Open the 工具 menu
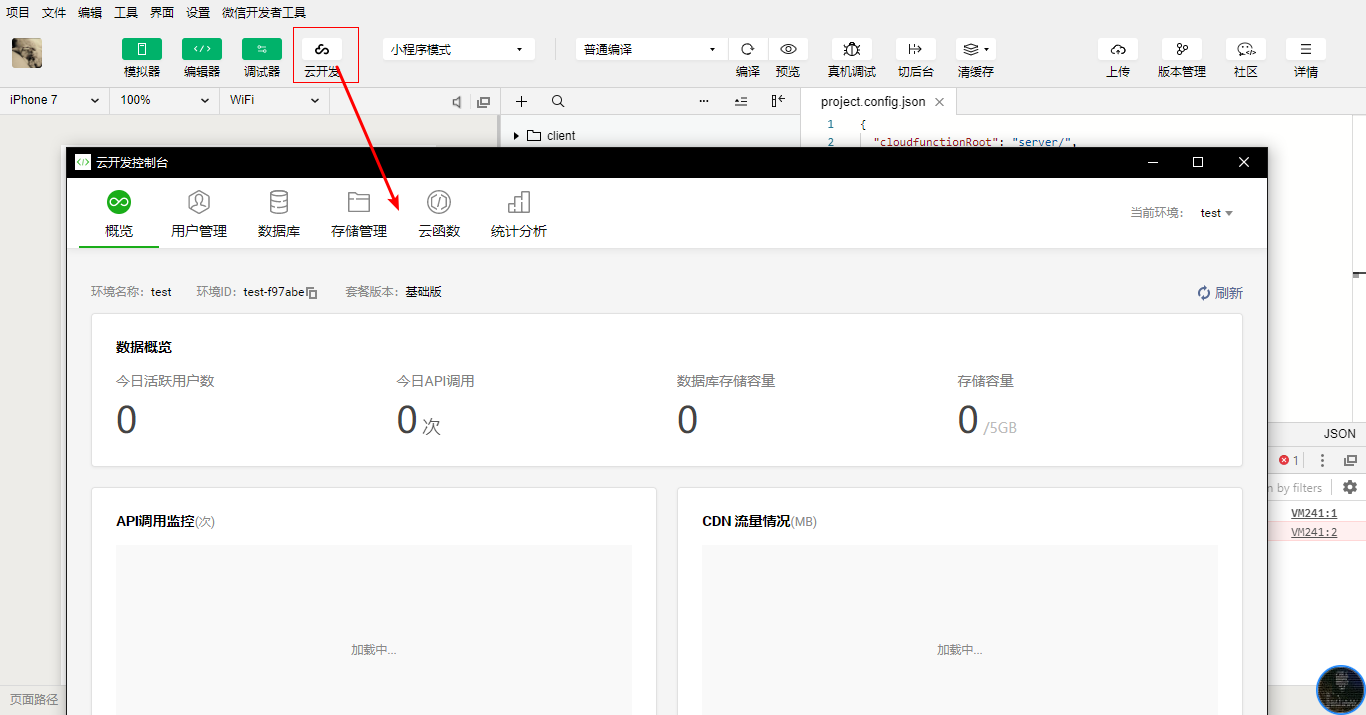The height and width of the screenshot is (715, 1366). click(x=126, y=13)
